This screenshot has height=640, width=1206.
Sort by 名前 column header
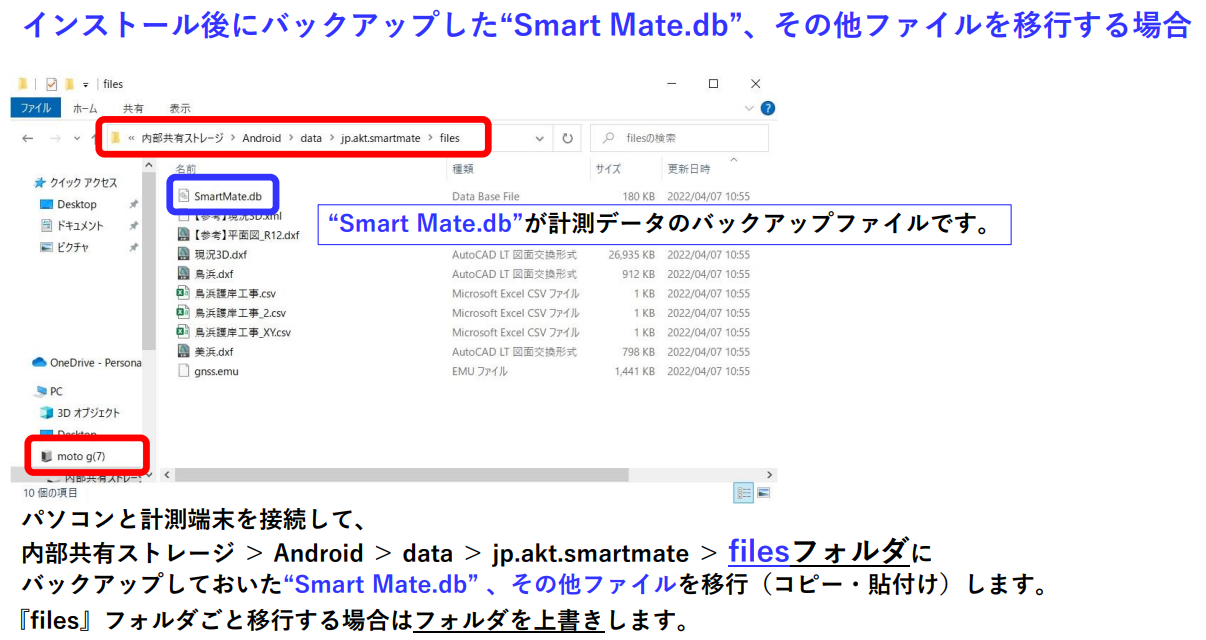[186, 169]
